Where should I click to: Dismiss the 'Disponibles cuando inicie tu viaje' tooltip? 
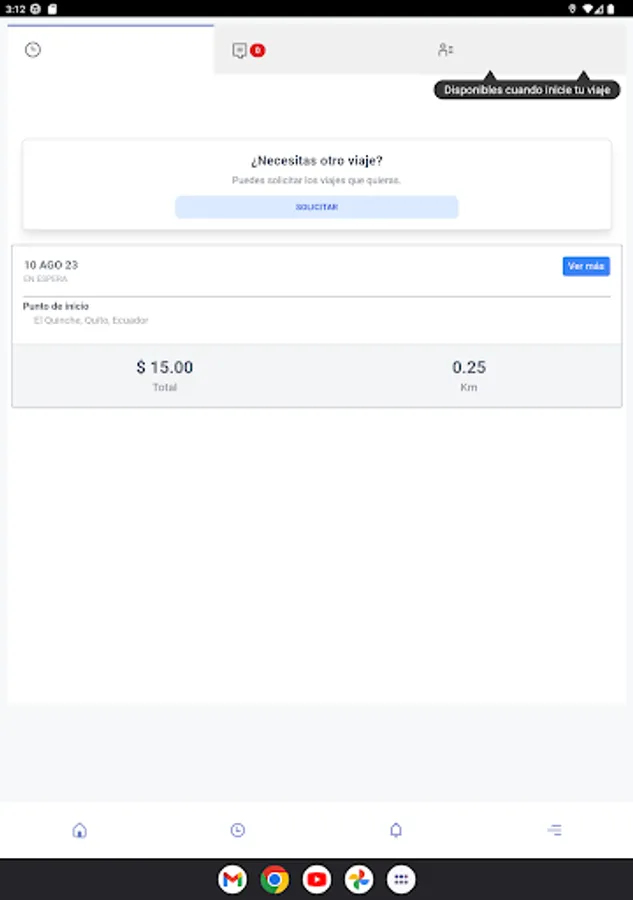527,90
